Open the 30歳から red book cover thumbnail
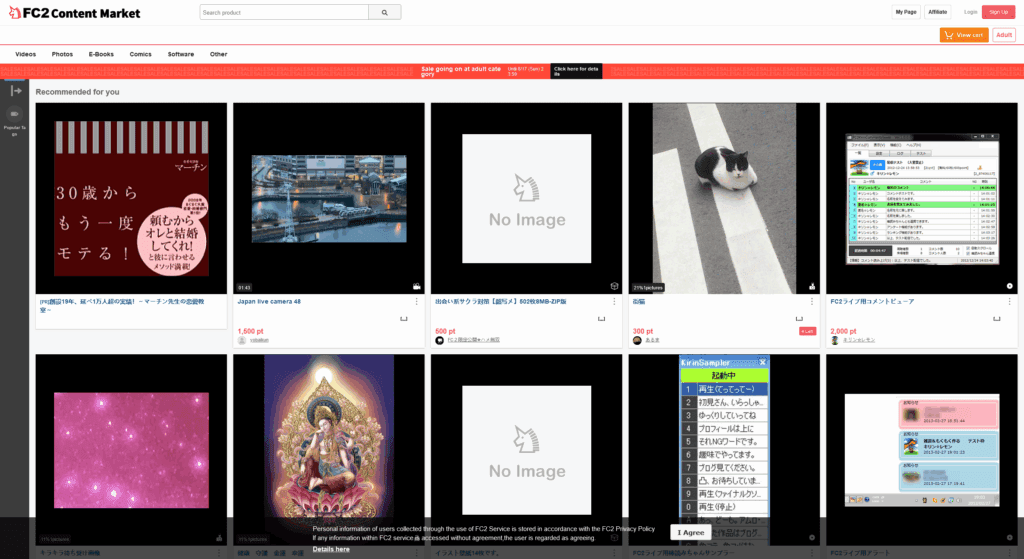This screenshot has width=1024, height=559. 131,198
